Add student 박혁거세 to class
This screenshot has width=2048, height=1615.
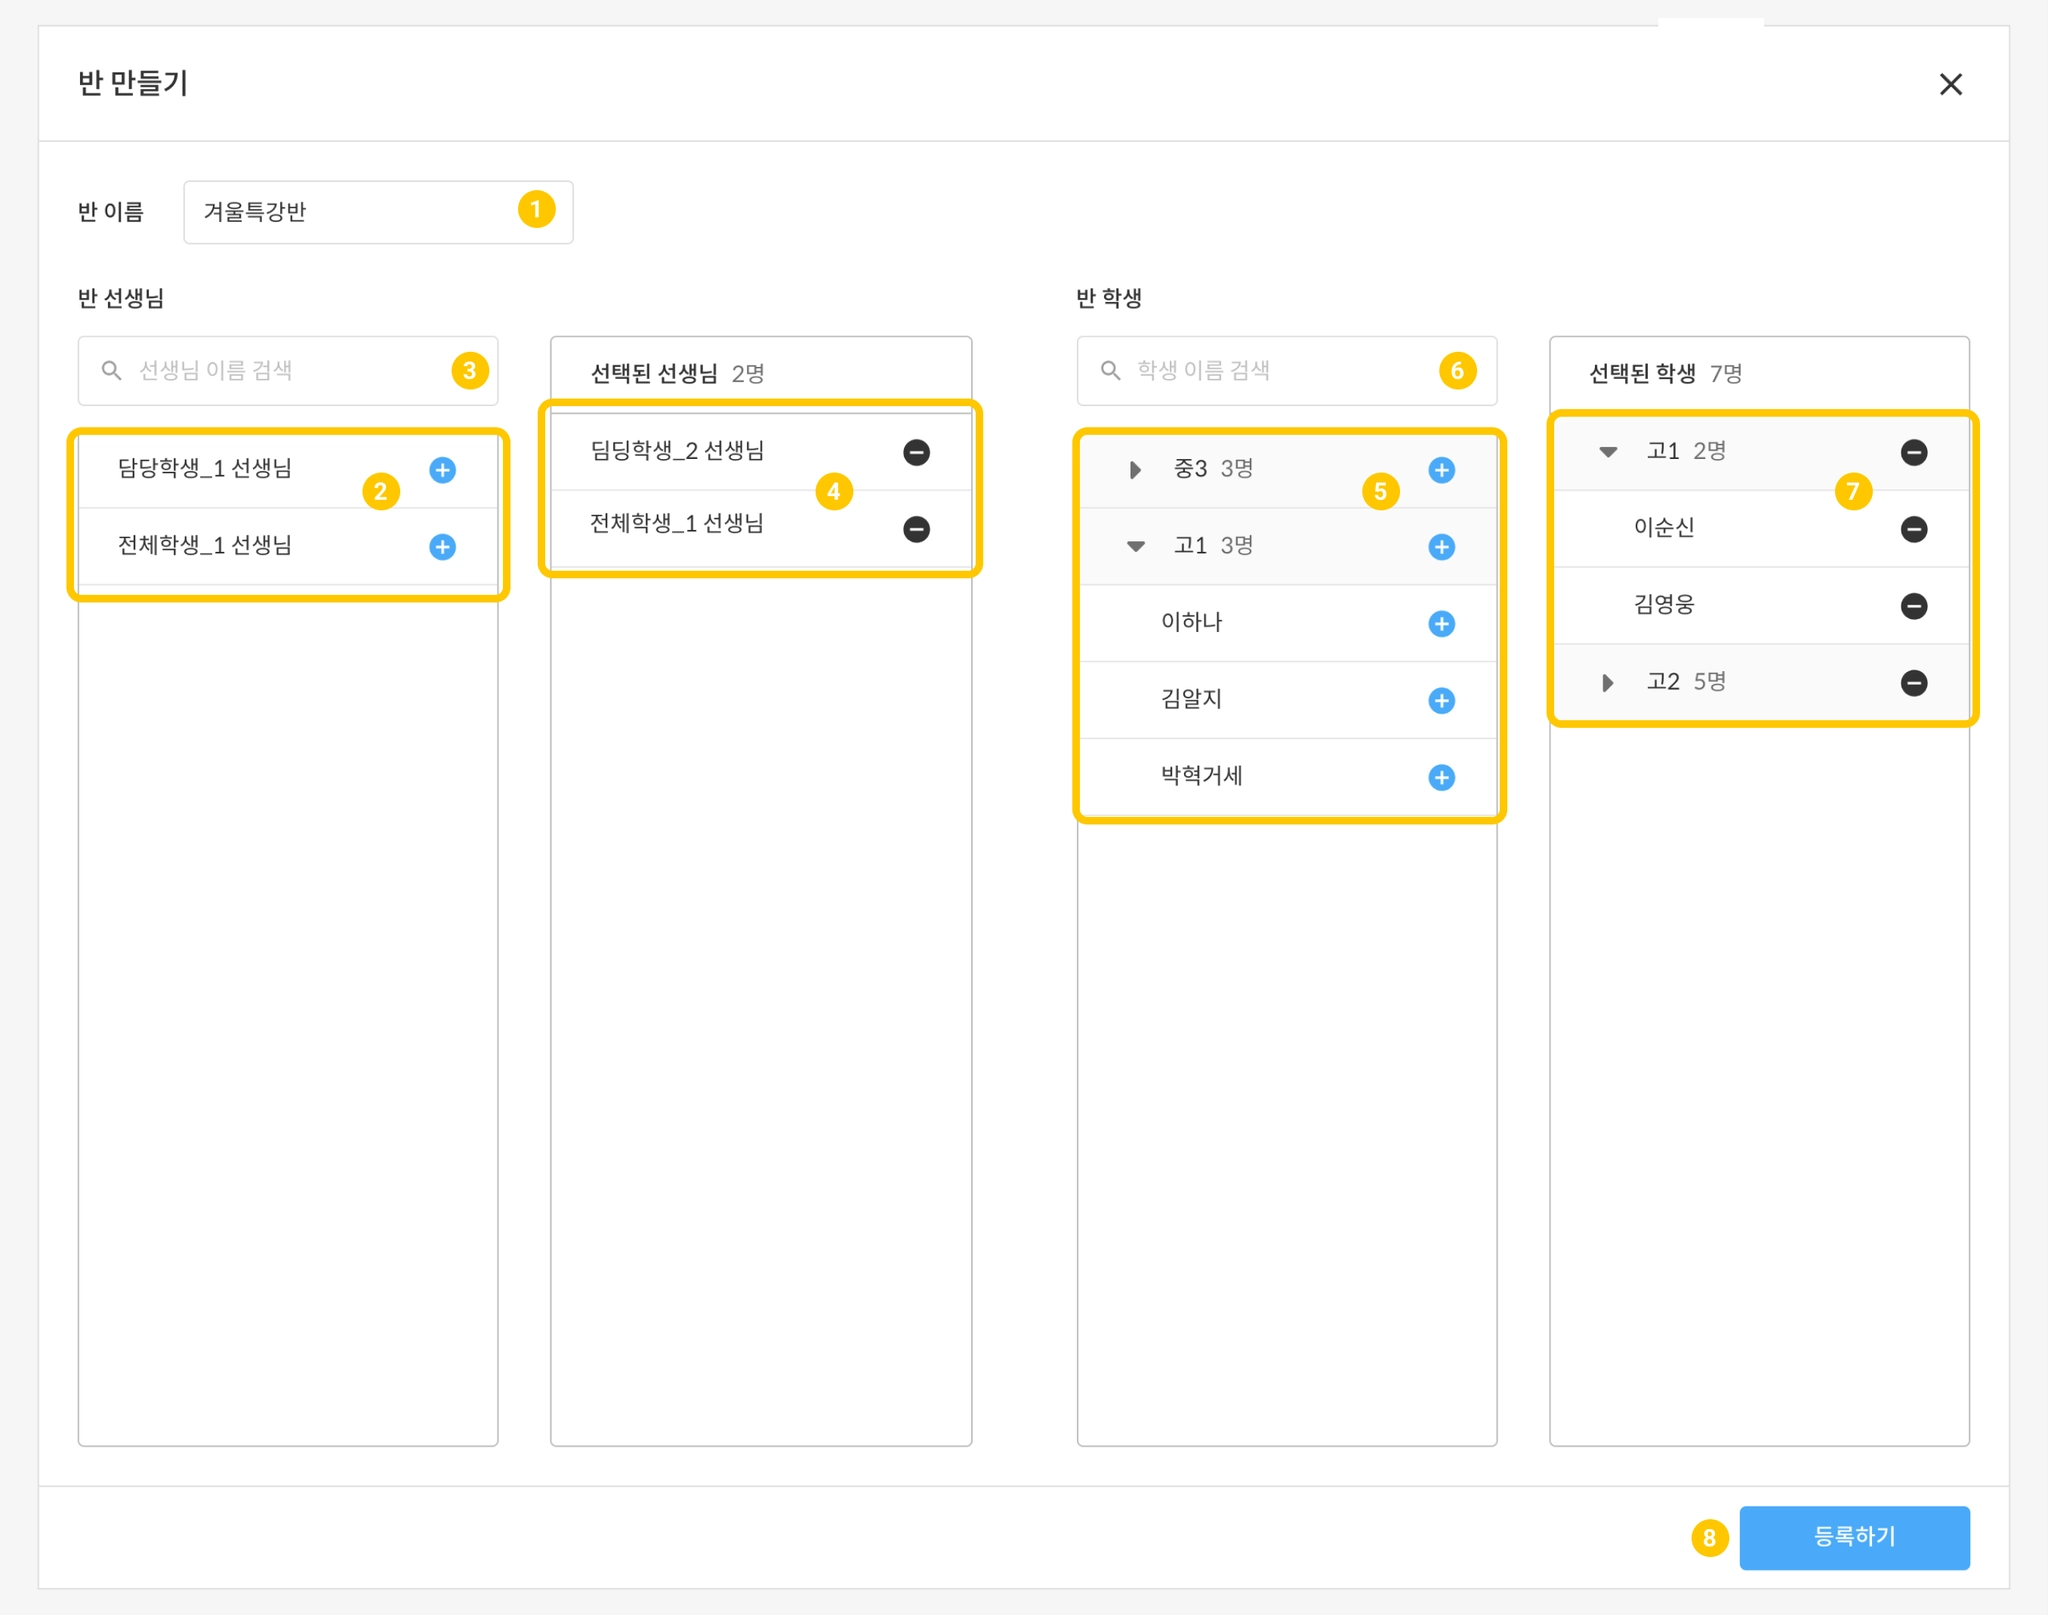[x=1441, y=777]
